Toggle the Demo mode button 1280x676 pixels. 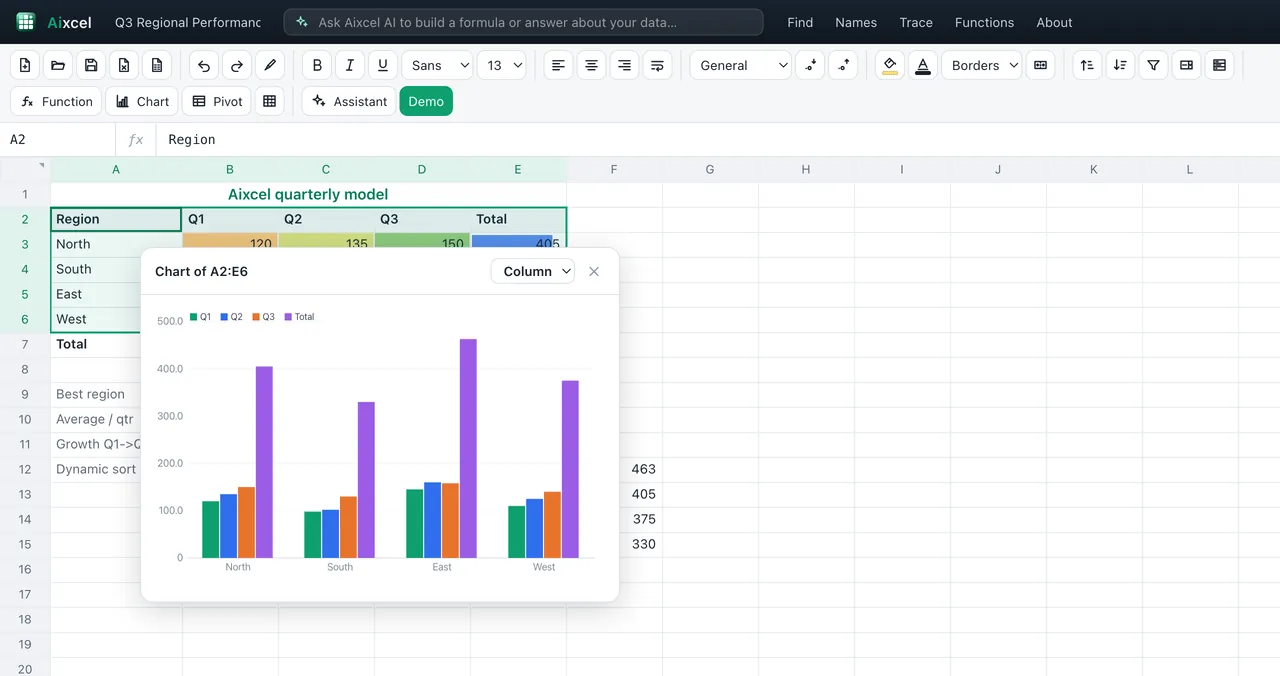(x=426, y=101)
